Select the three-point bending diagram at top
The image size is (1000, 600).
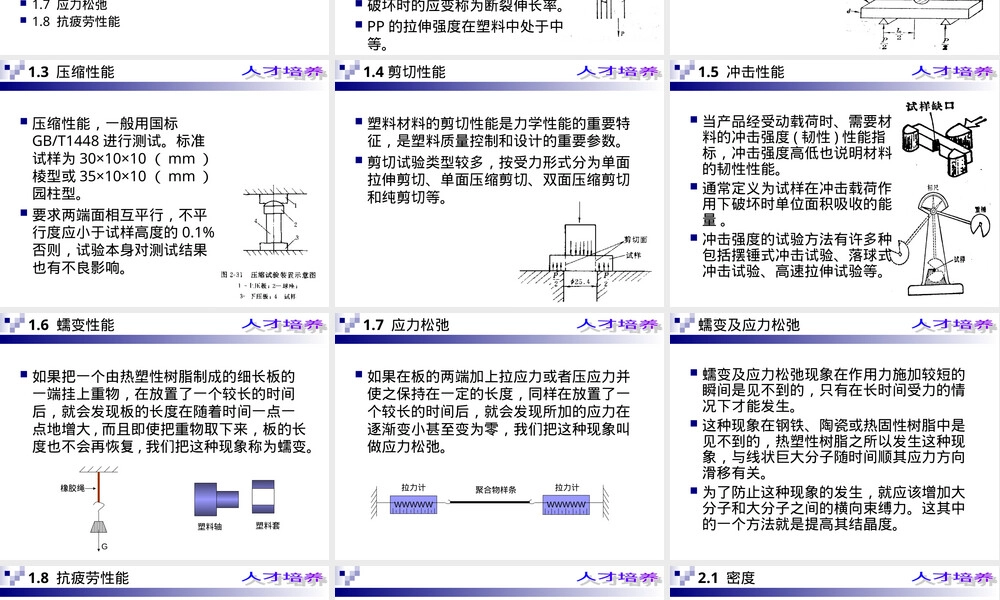(916, 24)
